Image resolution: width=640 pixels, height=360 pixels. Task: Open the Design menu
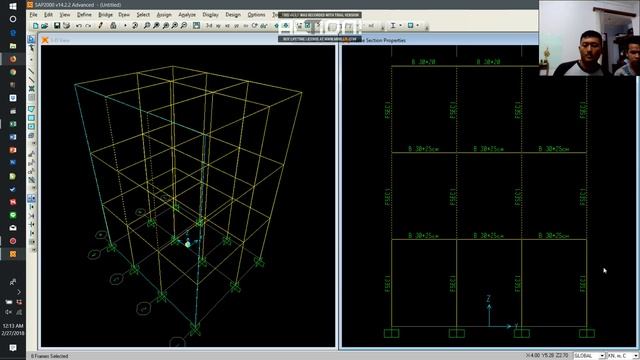233,15
